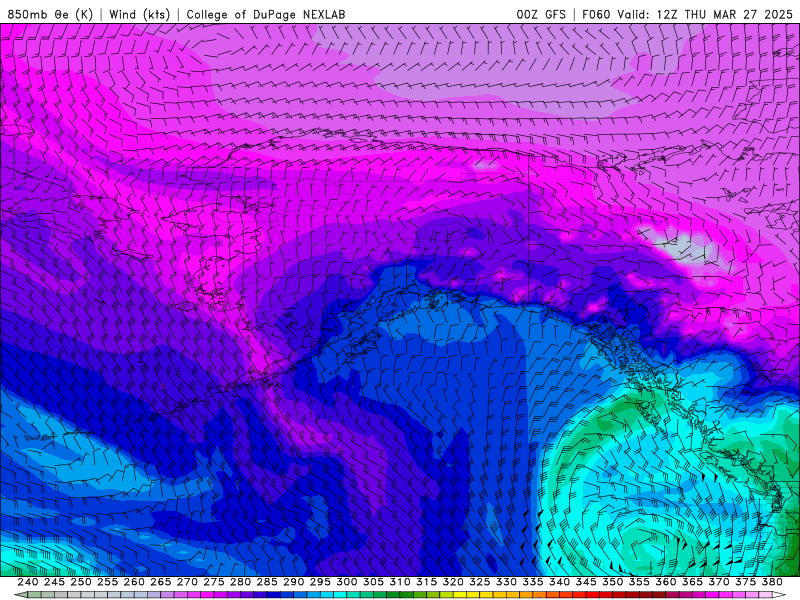Click the 355 label on the color scale
The image size is (800, 600).
coord(639,582)
